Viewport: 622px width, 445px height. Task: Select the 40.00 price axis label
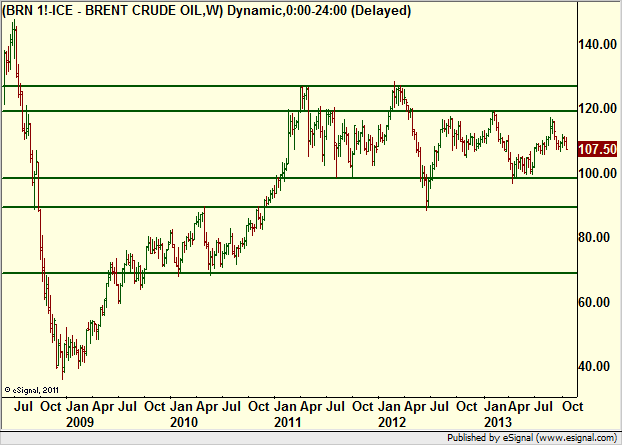594,366
